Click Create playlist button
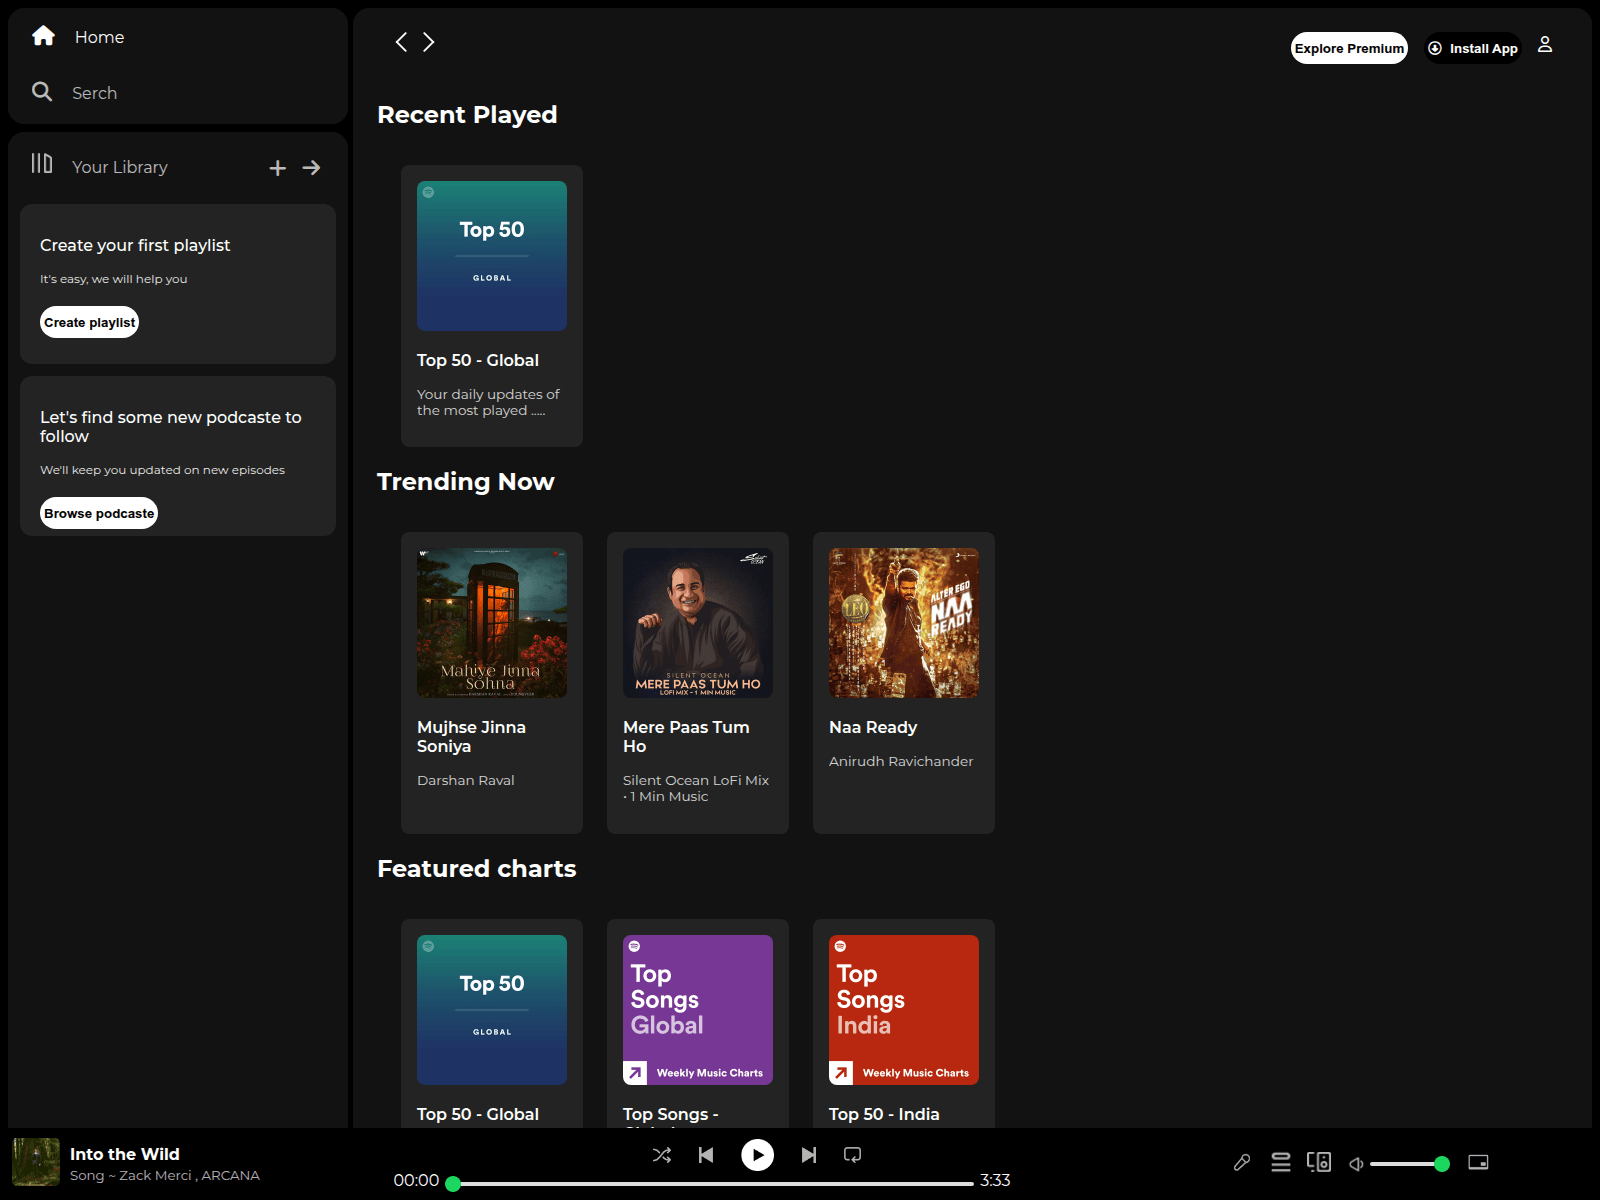1600x1200 pixels. tap(90, 322)
